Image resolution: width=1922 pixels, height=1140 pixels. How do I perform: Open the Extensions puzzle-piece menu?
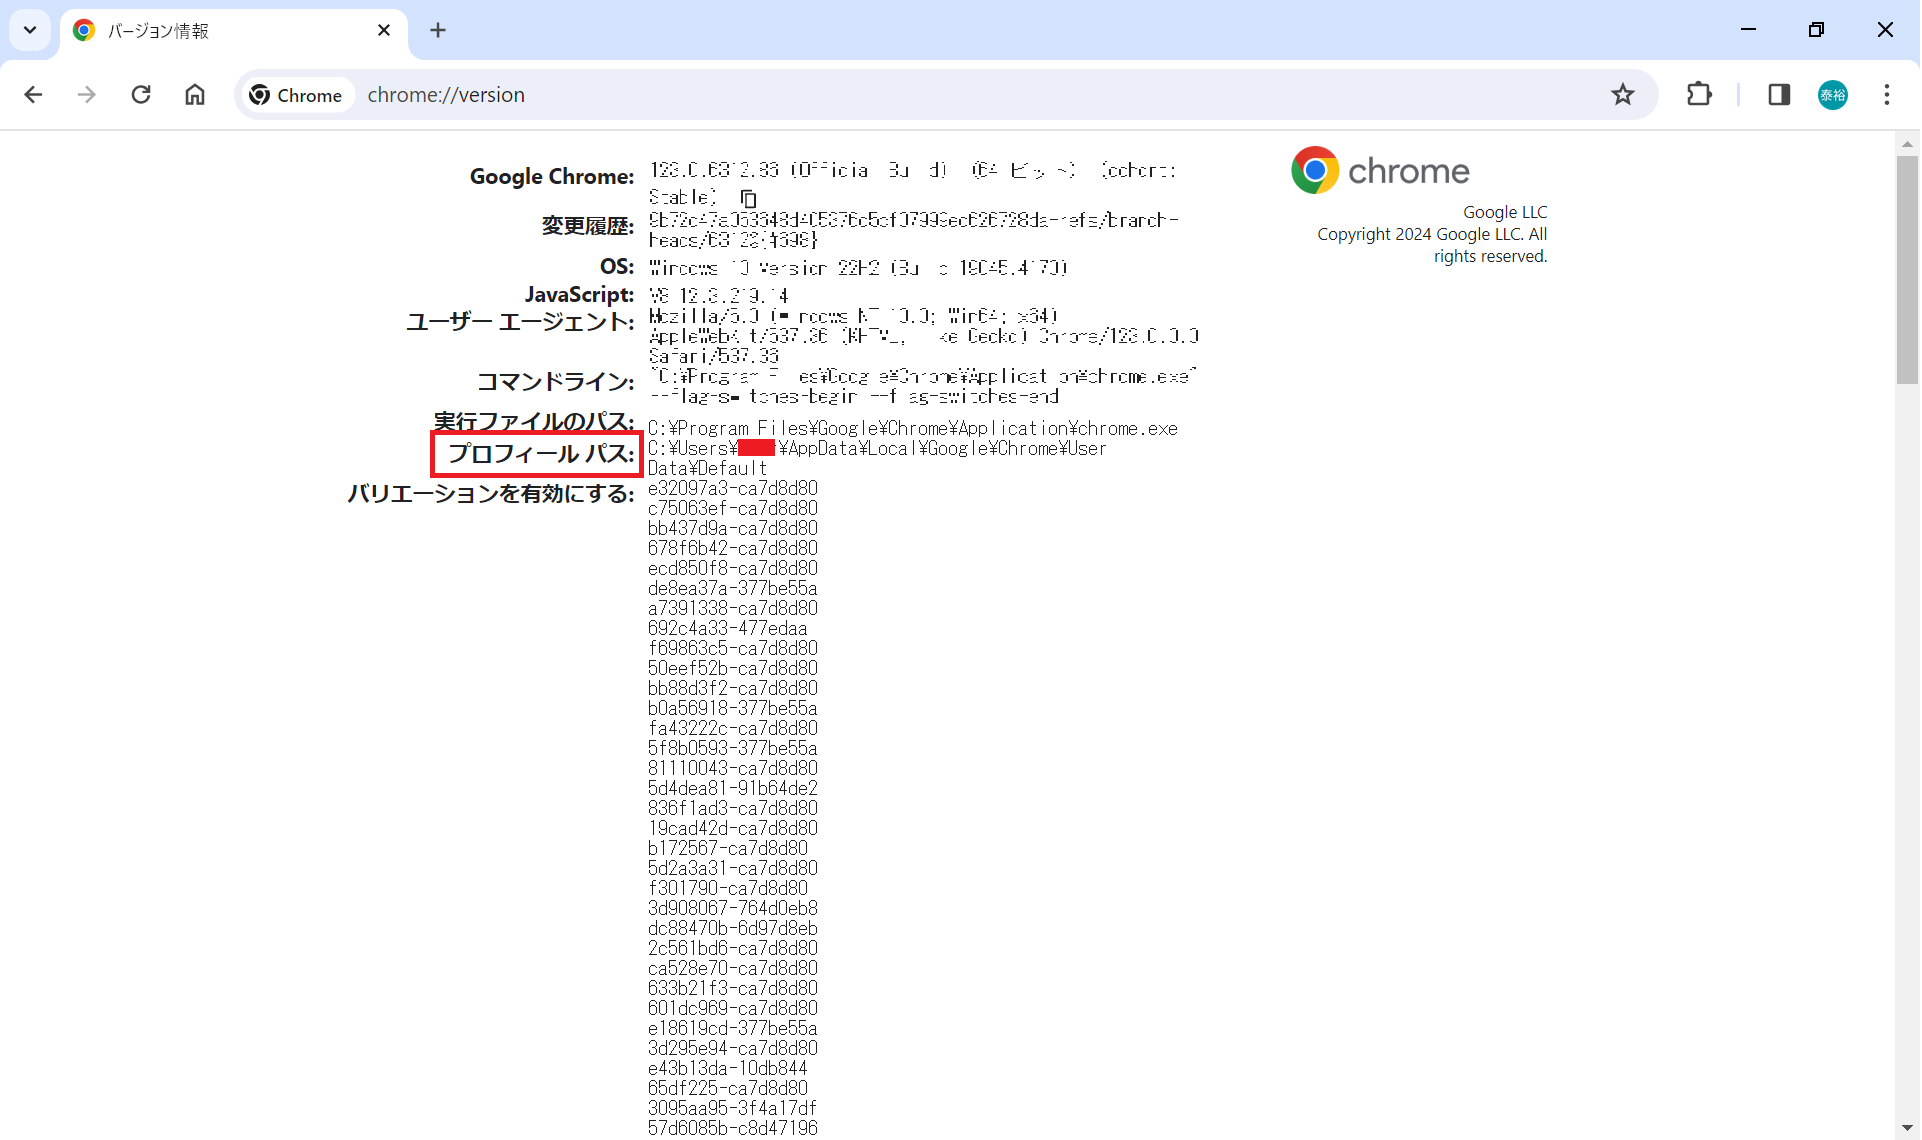pyautogui.click(x=1700, y=94)
